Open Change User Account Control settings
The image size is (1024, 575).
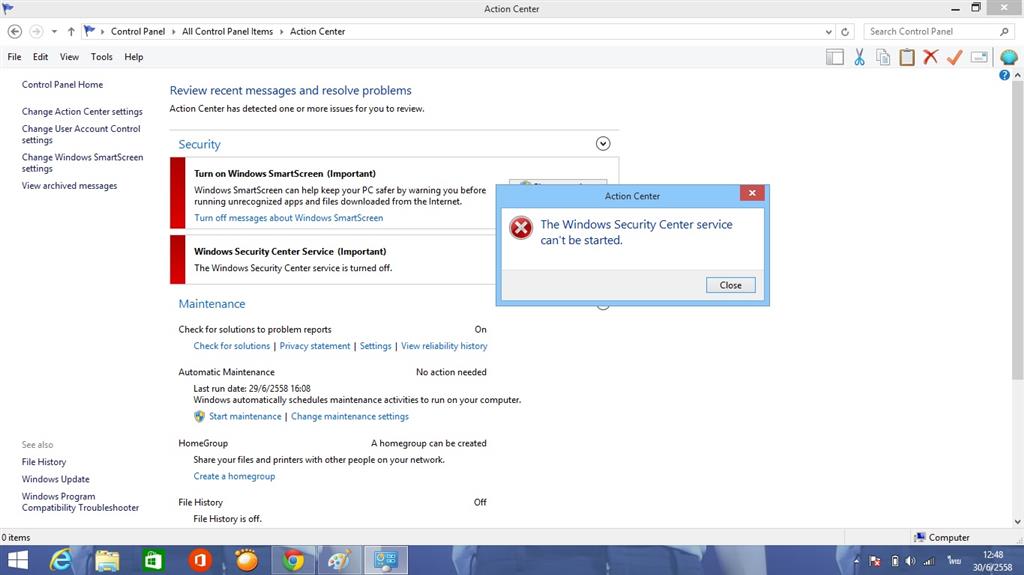coord(81,134)
